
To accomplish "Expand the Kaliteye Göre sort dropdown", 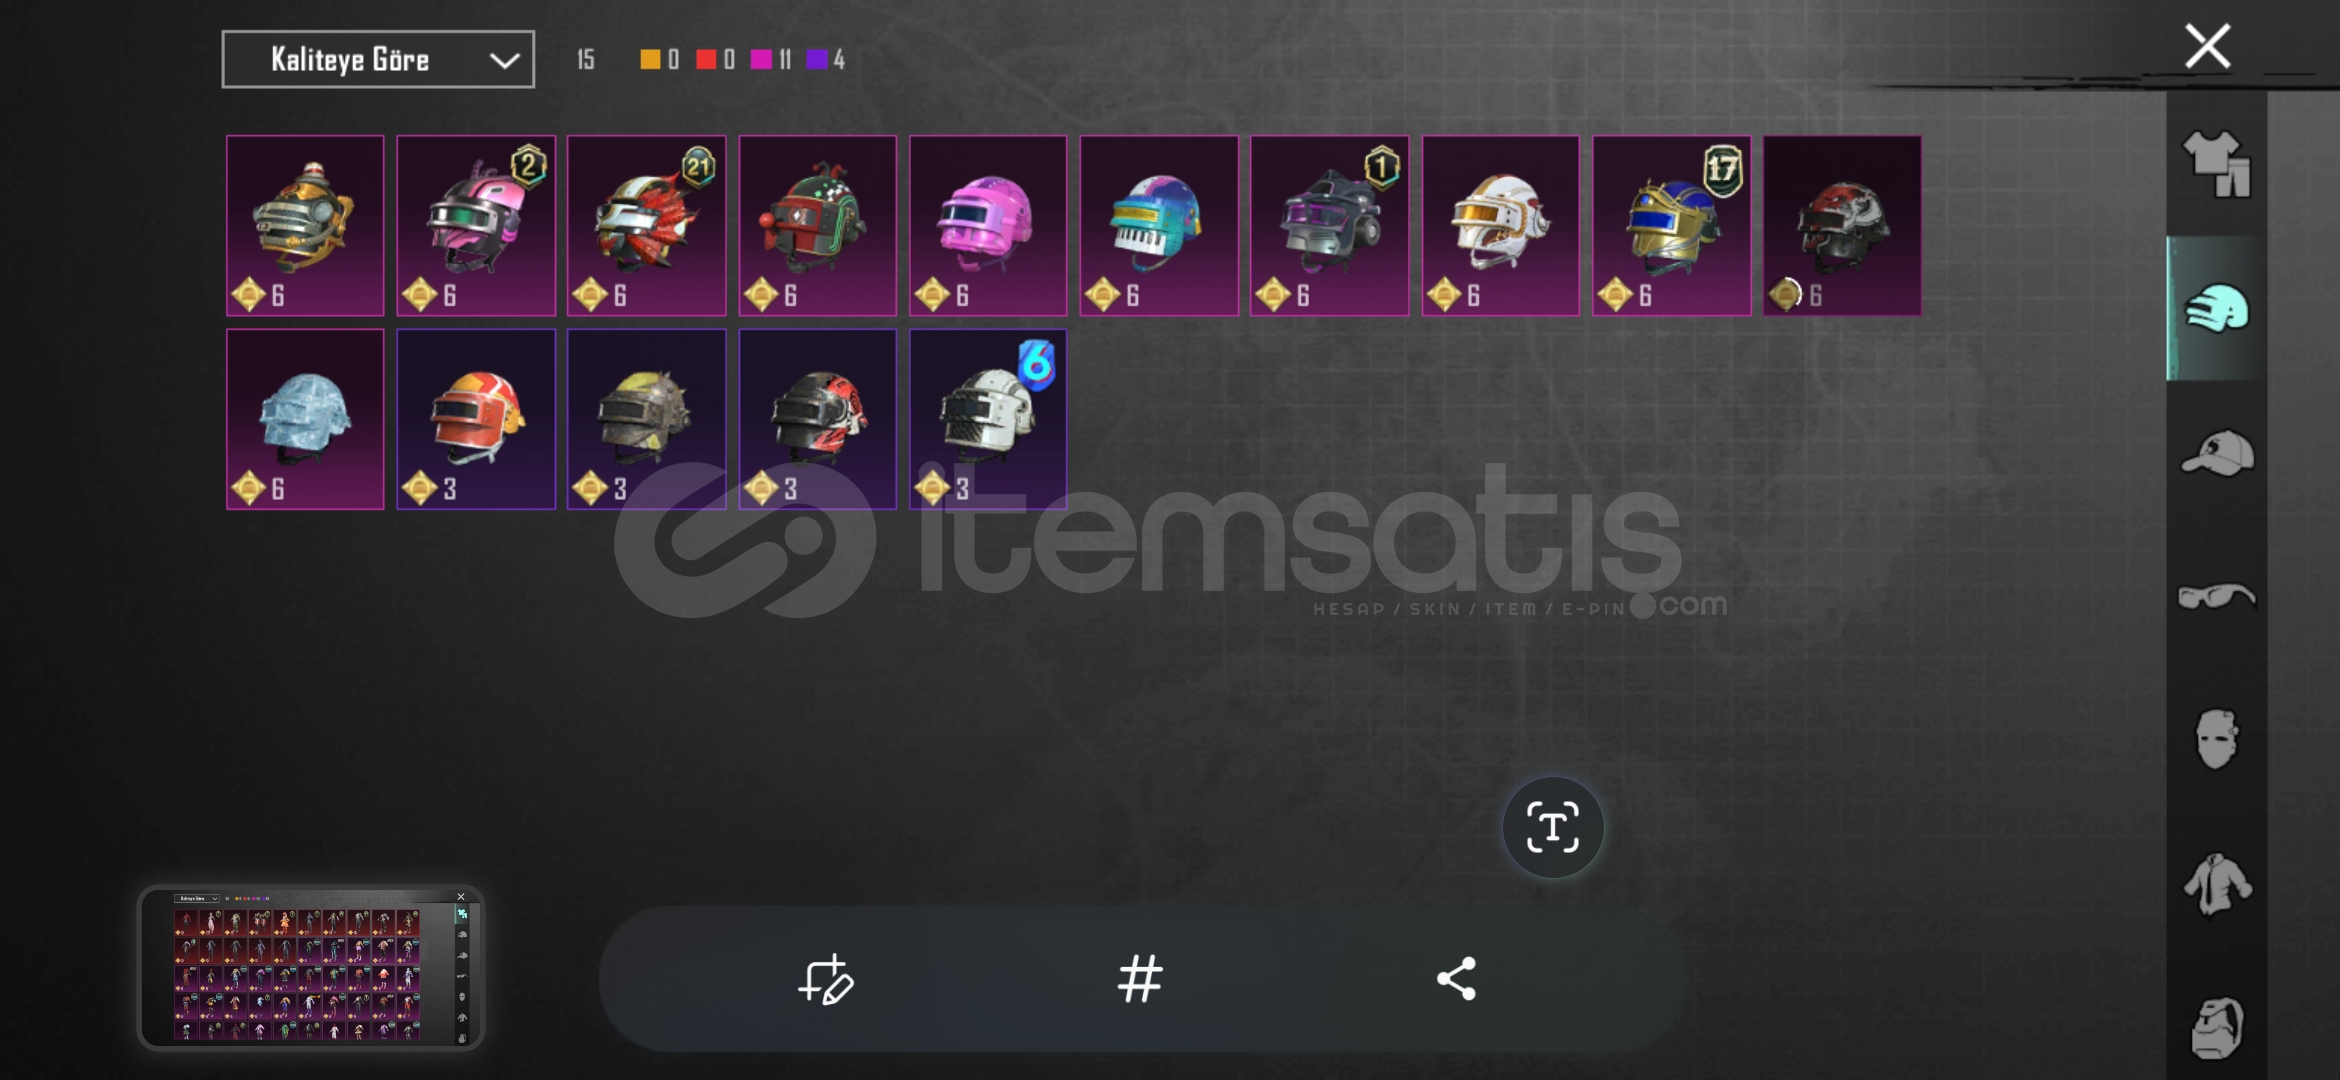I will point(378,60).
